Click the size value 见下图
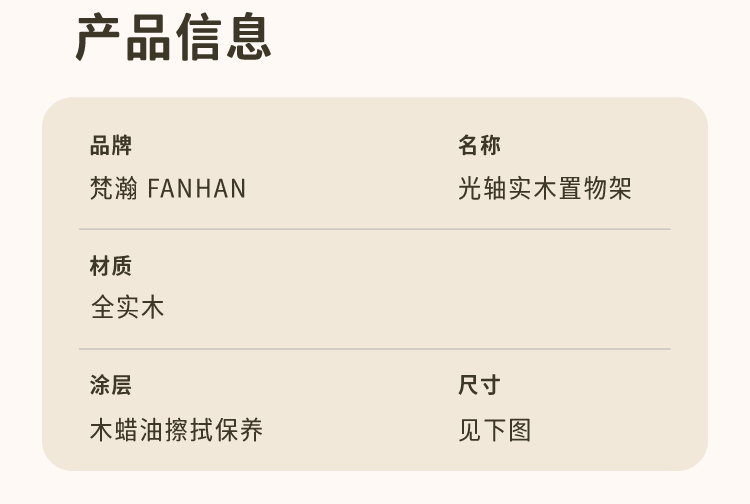Image resolution: width=750 pixels, height=504 pixels. (x=495, y=429)
